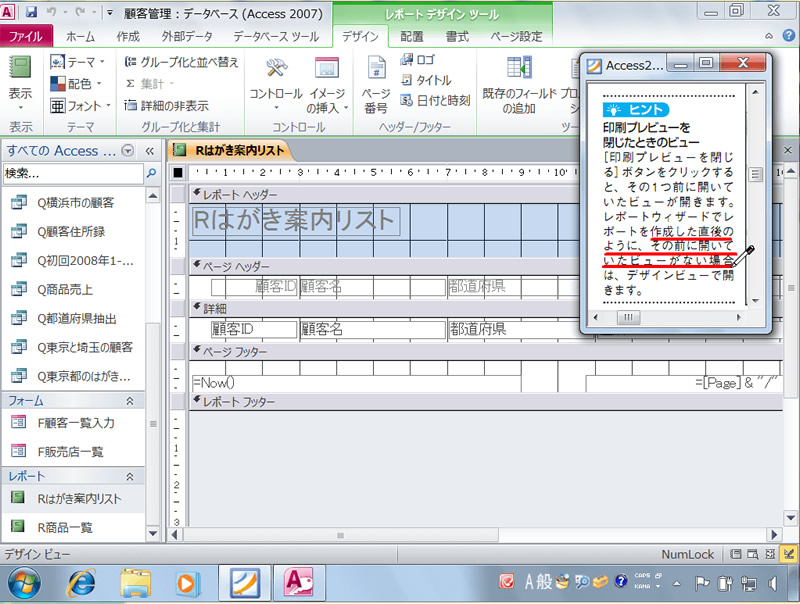Open the フォント fonts icon

tap(57, 106)
